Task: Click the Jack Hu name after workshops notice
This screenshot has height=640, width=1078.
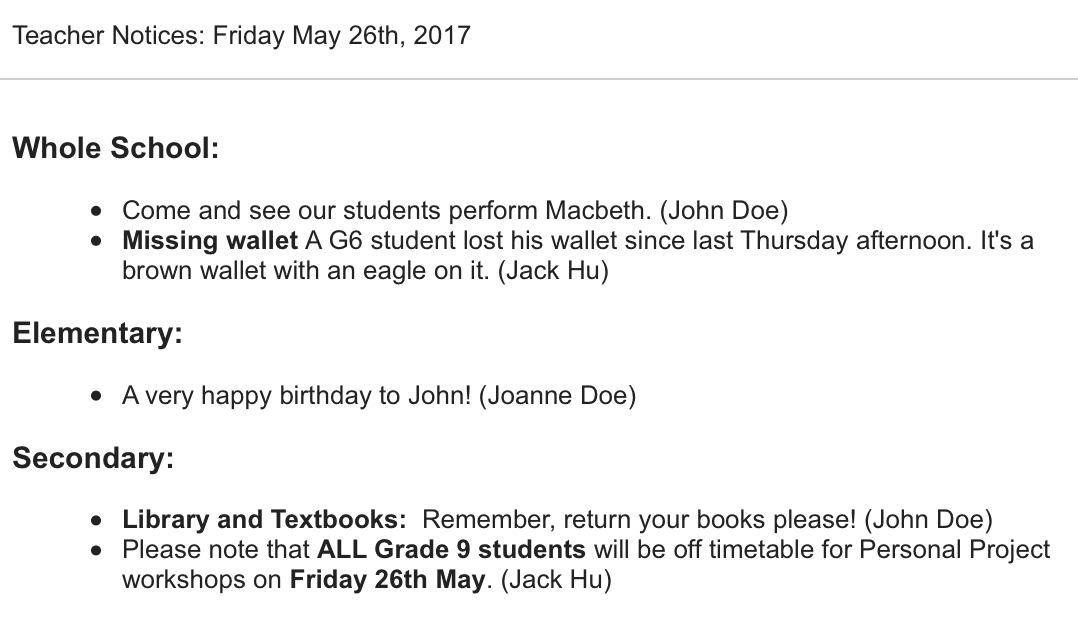Action: coord(556,580)
